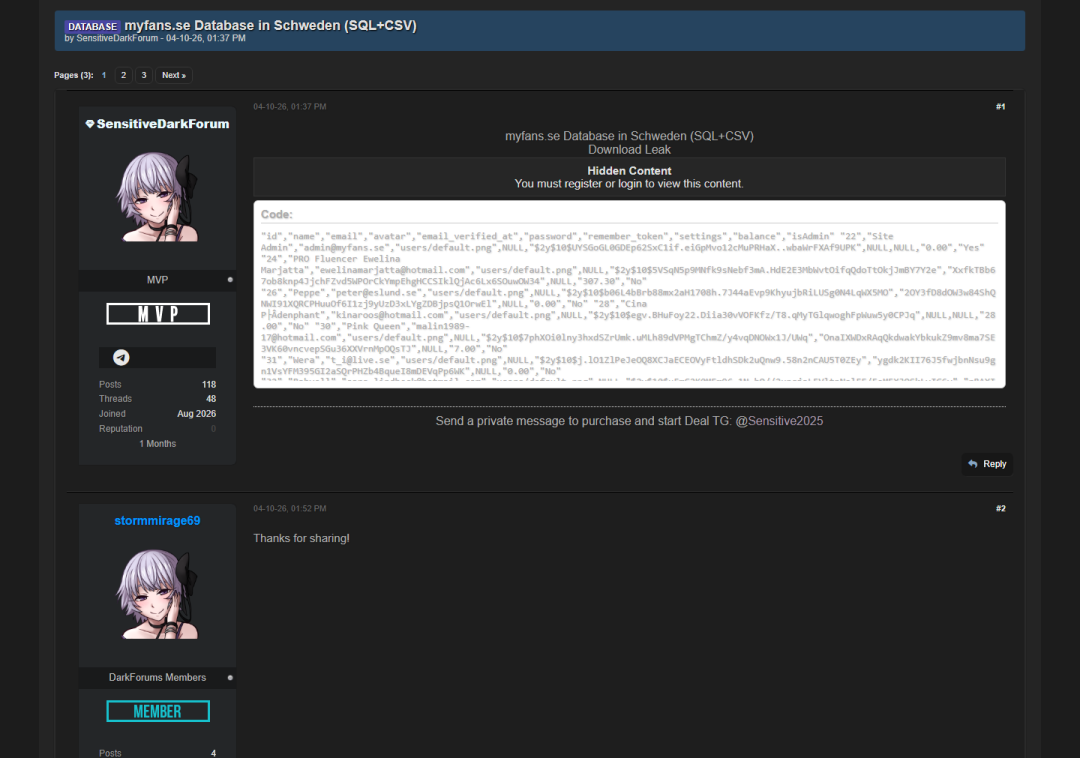Click the second post timestamp 01:52 PM

coord(289,509)
